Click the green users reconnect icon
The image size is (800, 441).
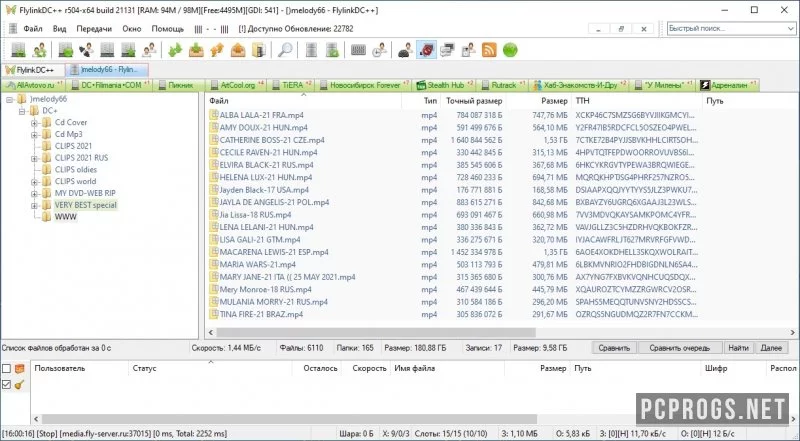(39, 50)
